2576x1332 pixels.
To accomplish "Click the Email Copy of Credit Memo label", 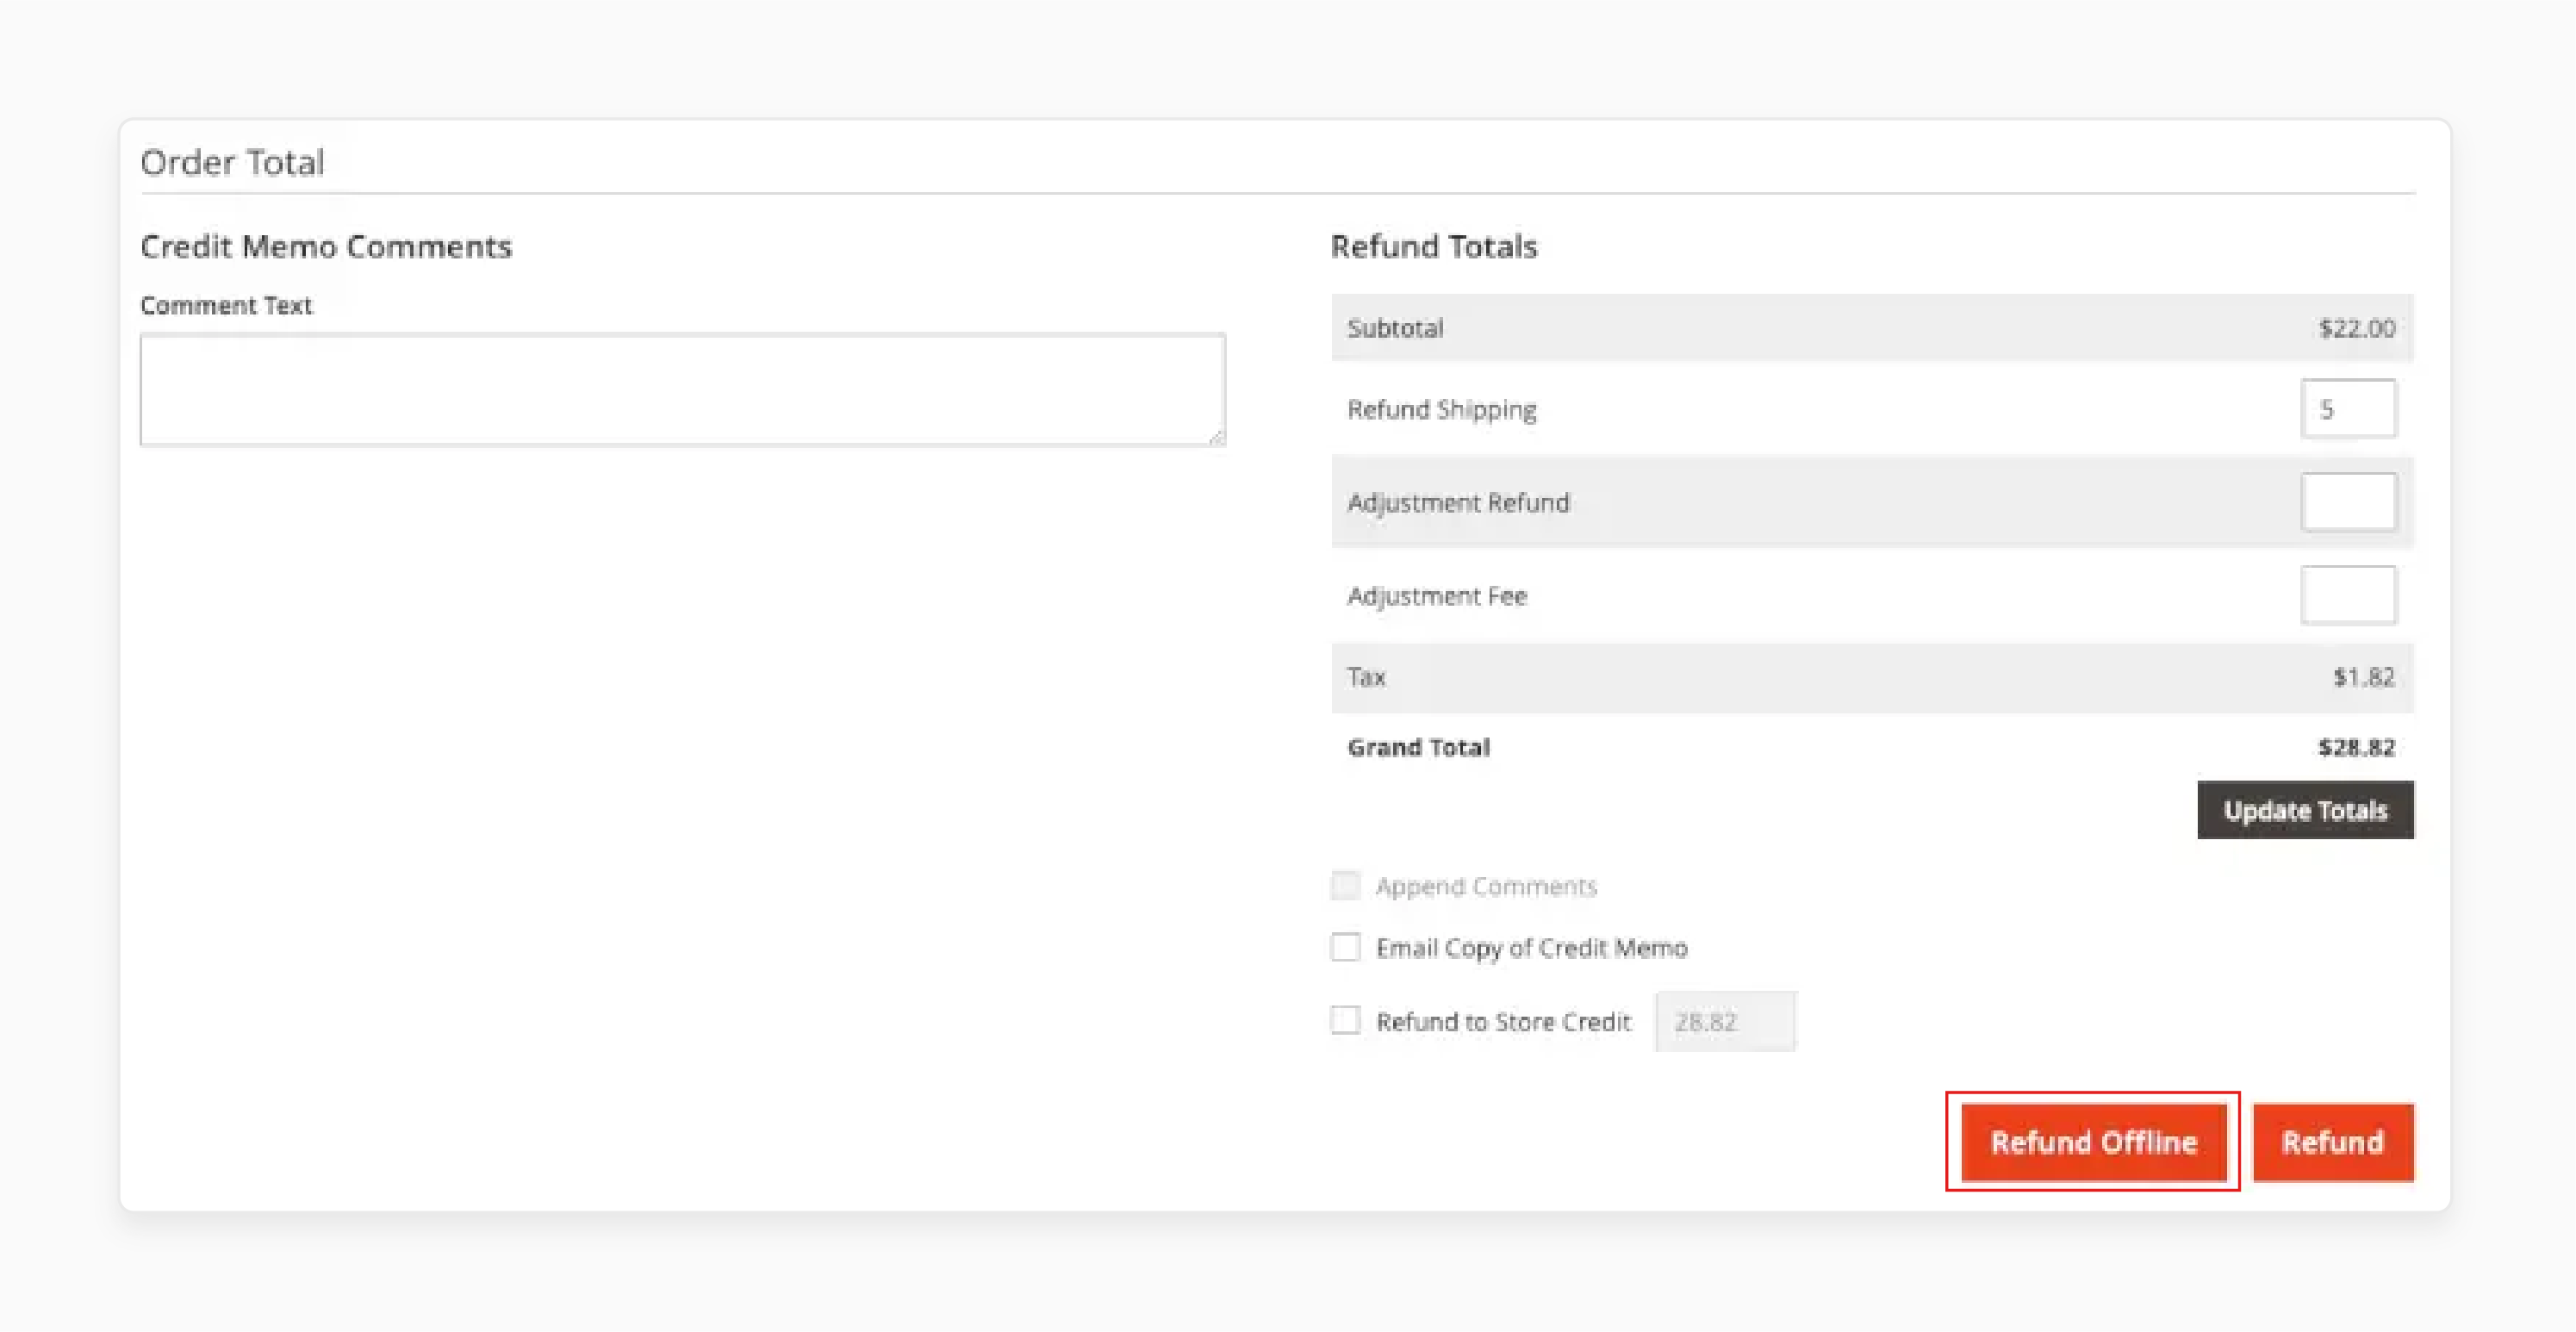I will 1531,948.
